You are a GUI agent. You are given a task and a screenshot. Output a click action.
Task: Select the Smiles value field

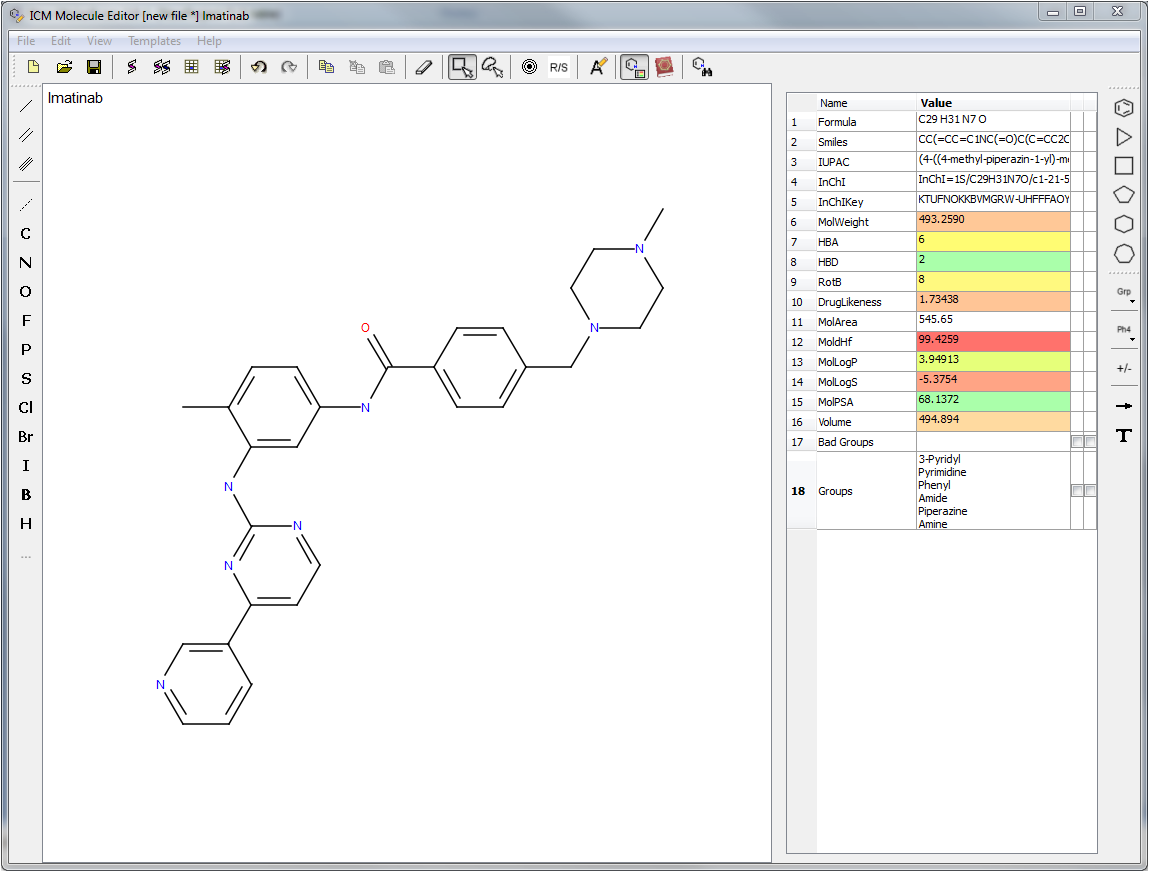993,141
